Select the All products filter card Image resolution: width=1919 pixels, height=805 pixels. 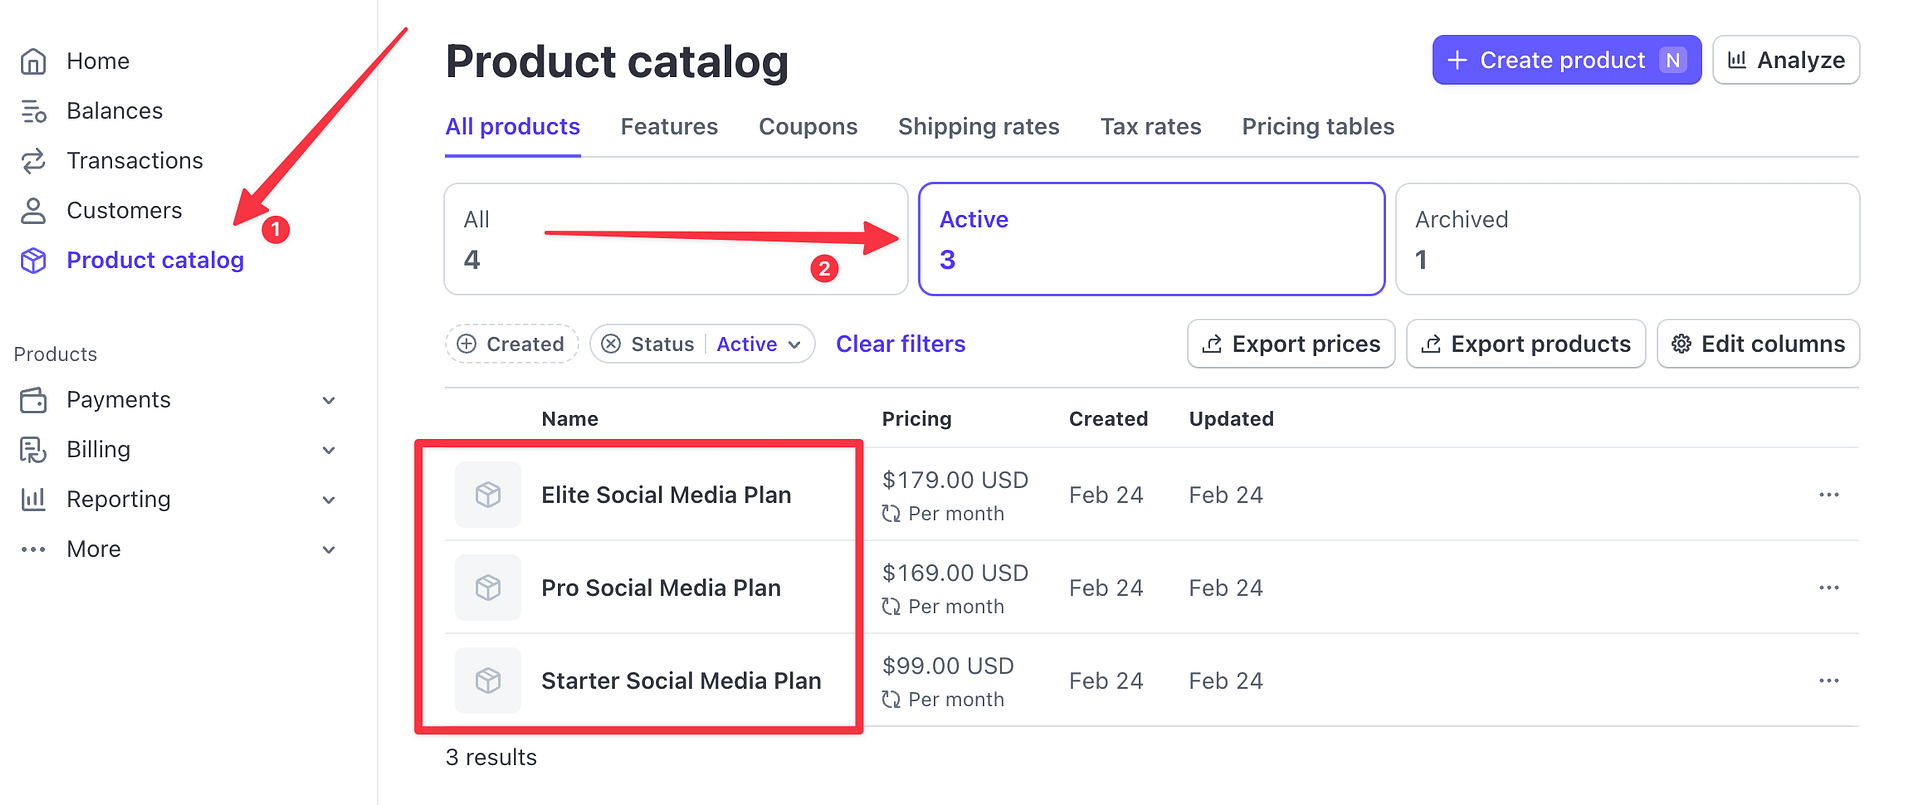point(676,239)
